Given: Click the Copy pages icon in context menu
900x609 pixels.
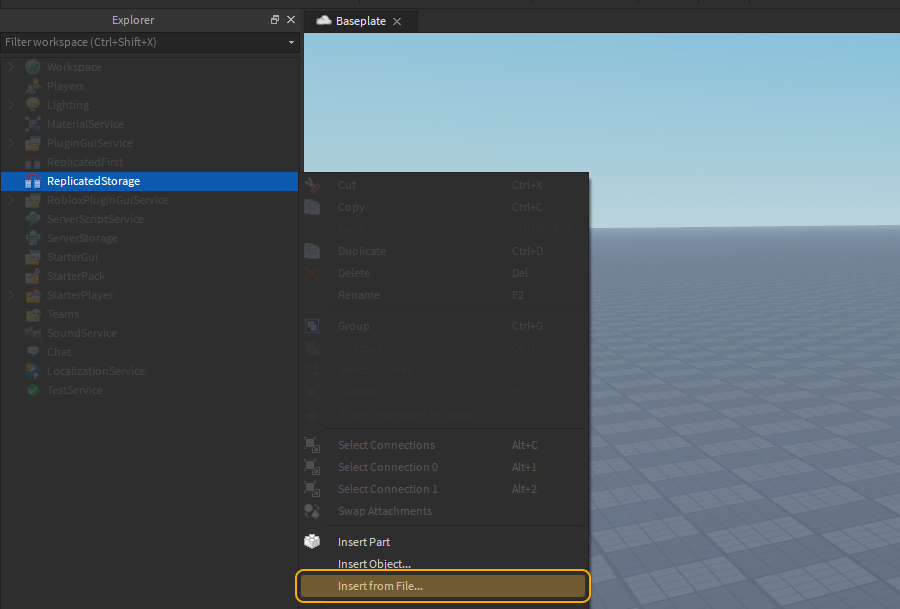Looking at the screenshot, I should [312, 207].
